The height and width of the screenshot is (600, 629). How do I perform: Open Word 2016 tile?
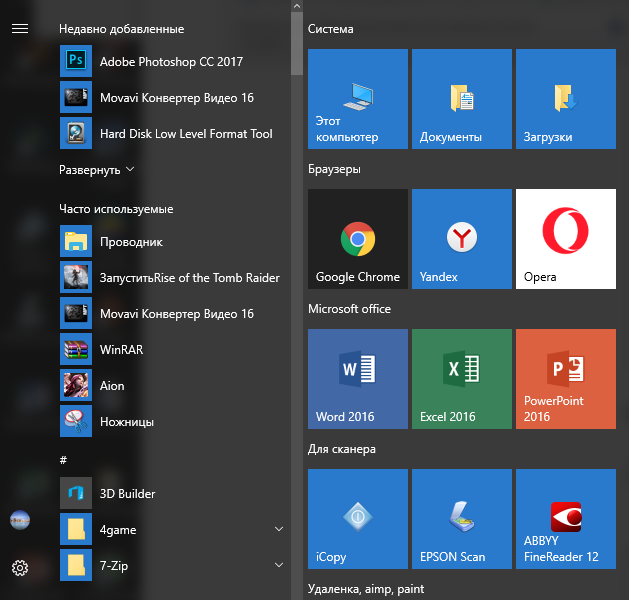click(358, 379)
